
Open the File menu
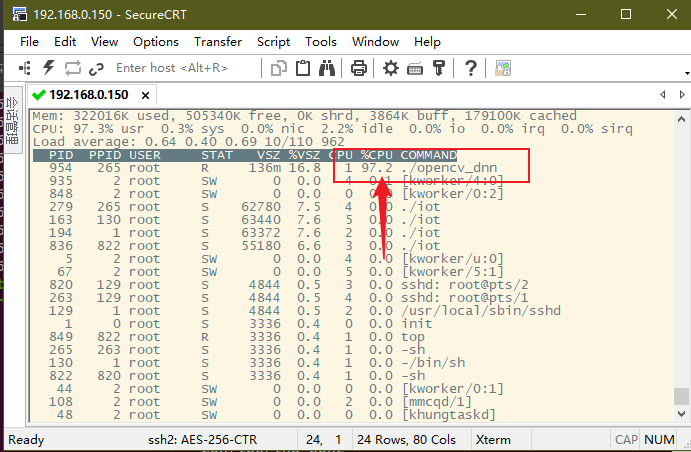coord(30,42)
